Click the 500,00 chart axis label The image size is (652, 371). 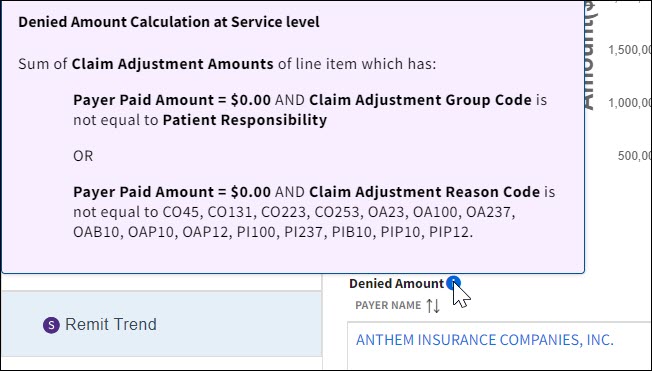click(635, 156)
